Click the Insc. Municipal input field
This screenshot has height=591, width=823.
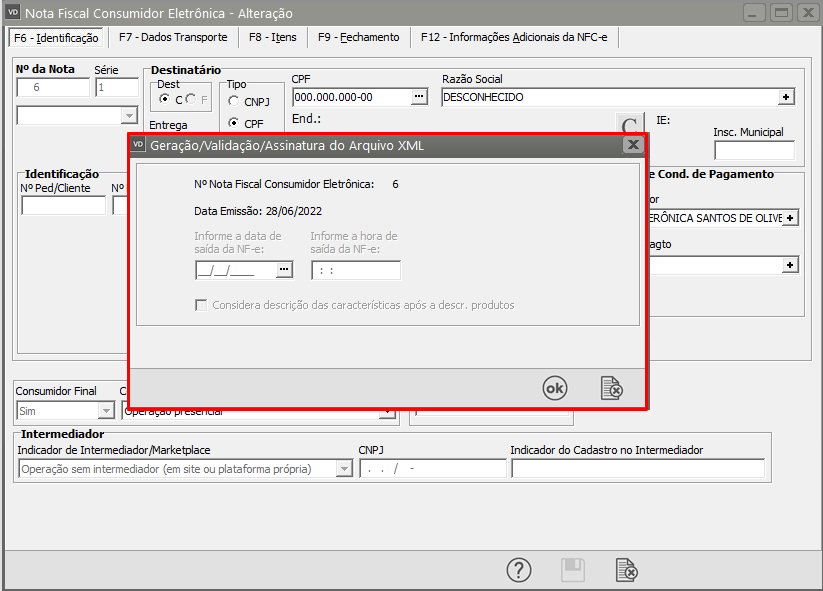pos(754,151)
